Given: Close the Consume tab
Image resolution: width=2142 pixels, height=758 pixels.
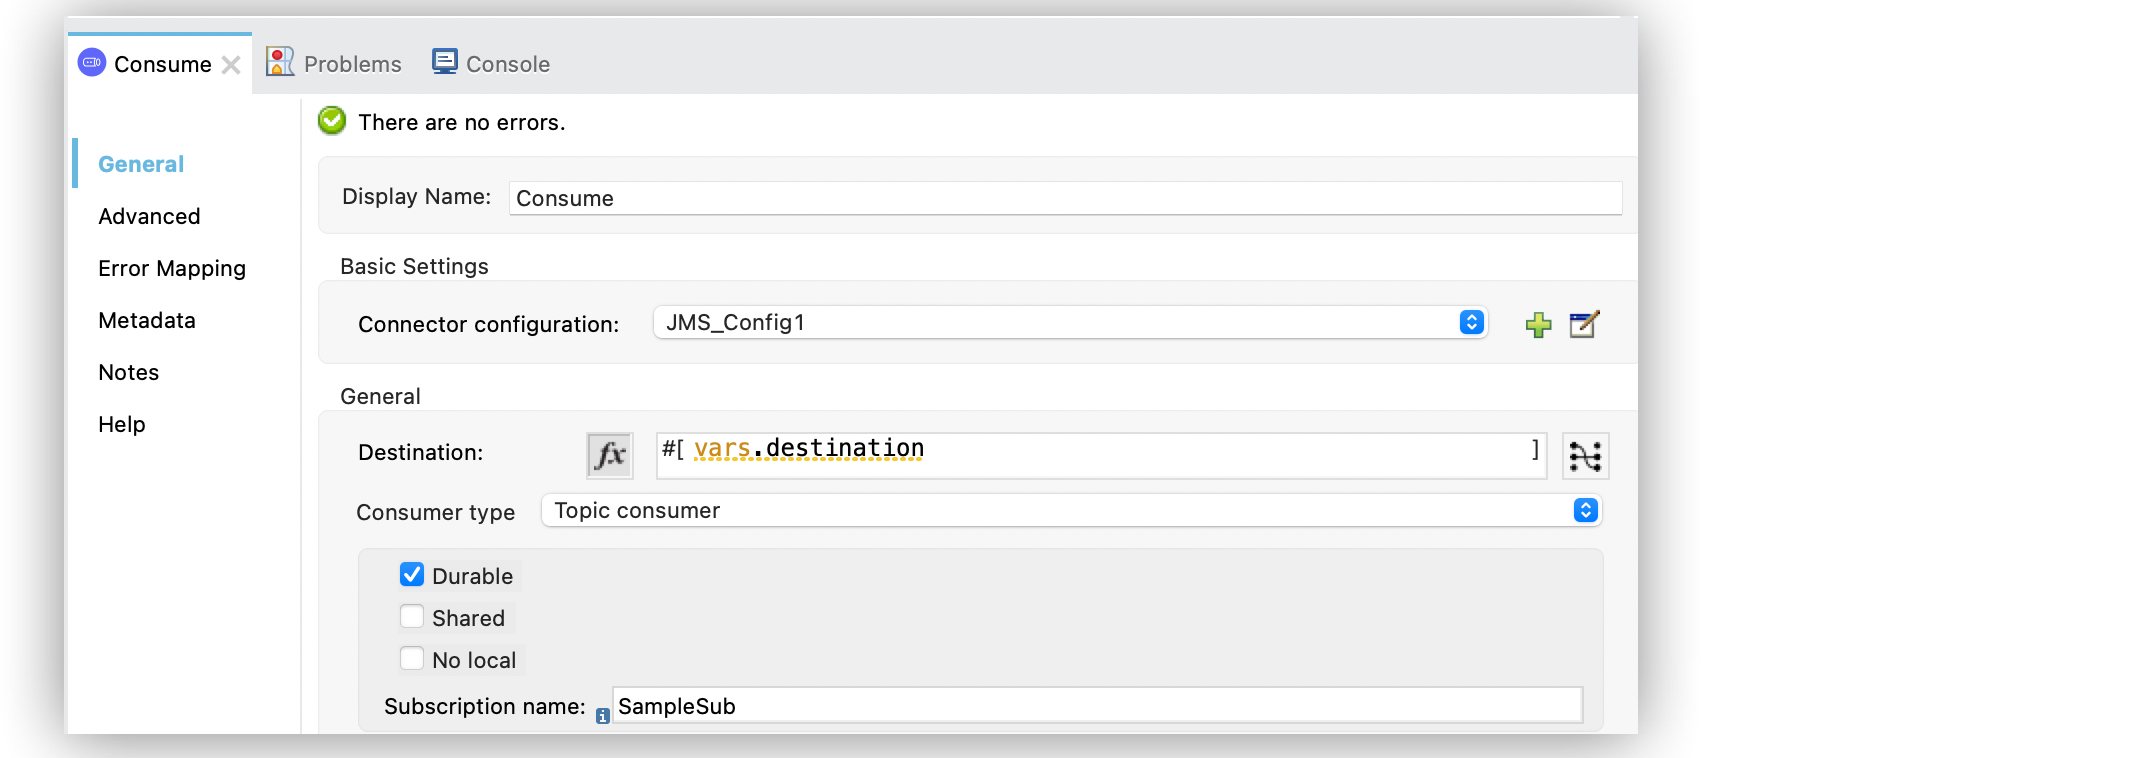Looking at the screenshot, I should 231,65.
